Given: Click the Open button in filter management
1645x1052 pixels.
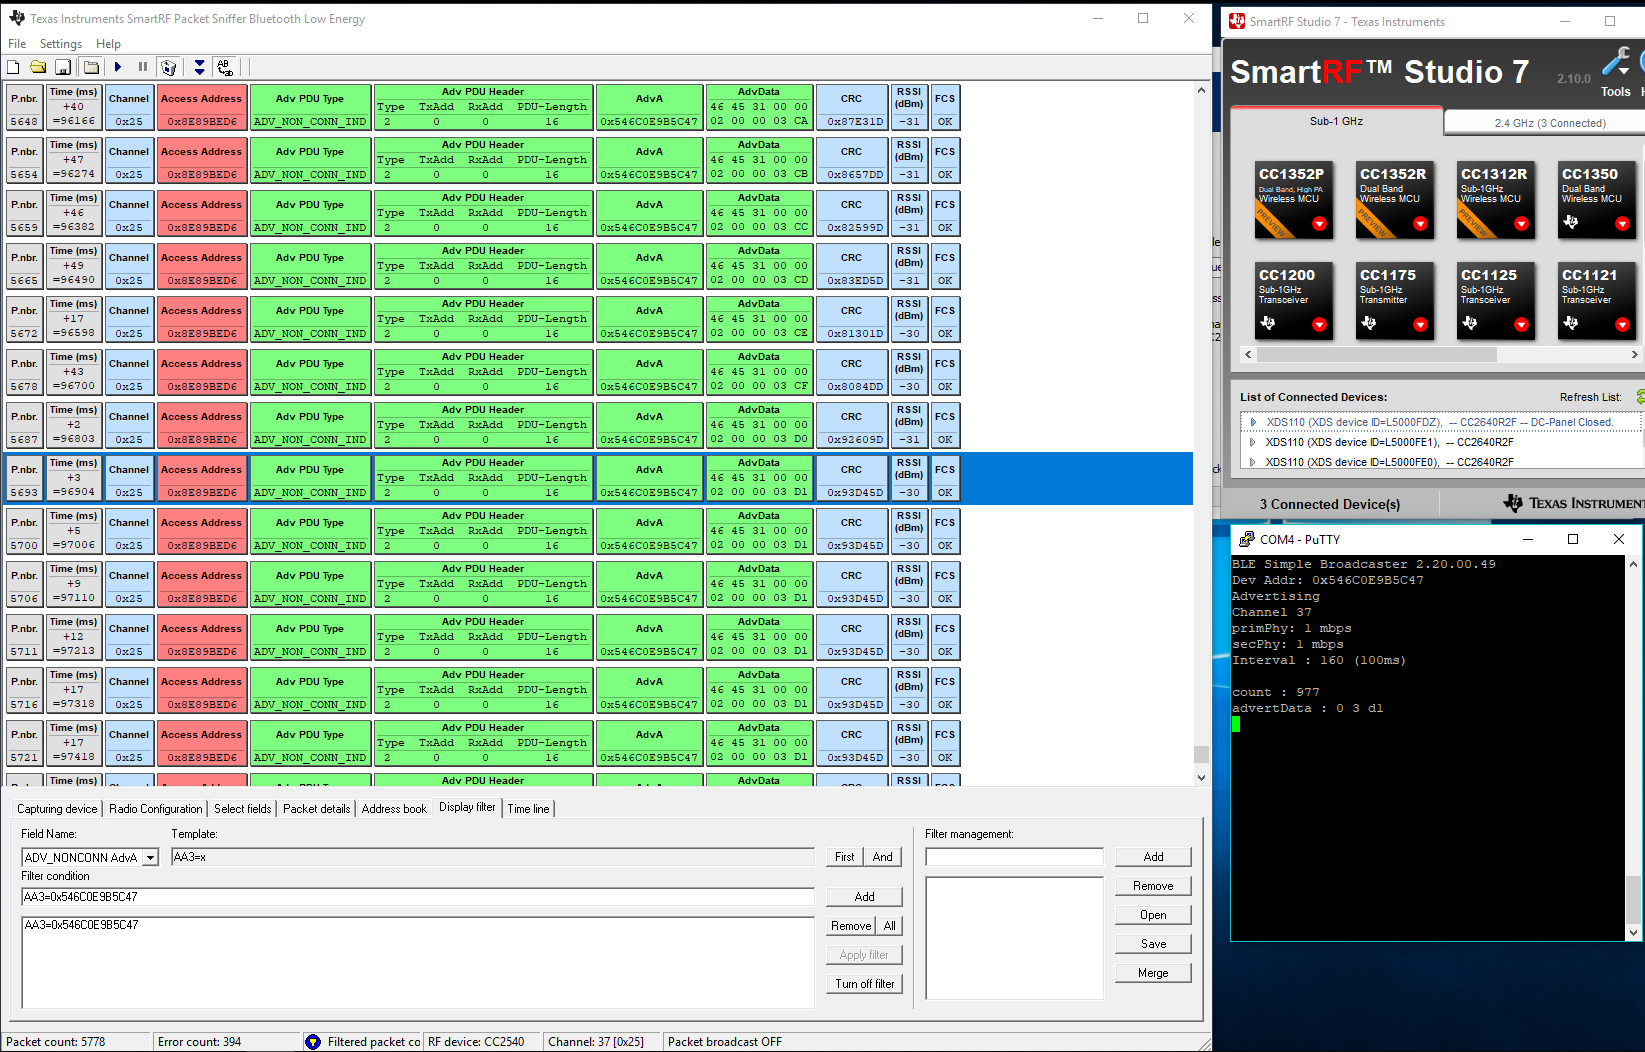Looking at the screenshot, I should coord(1153,915).
